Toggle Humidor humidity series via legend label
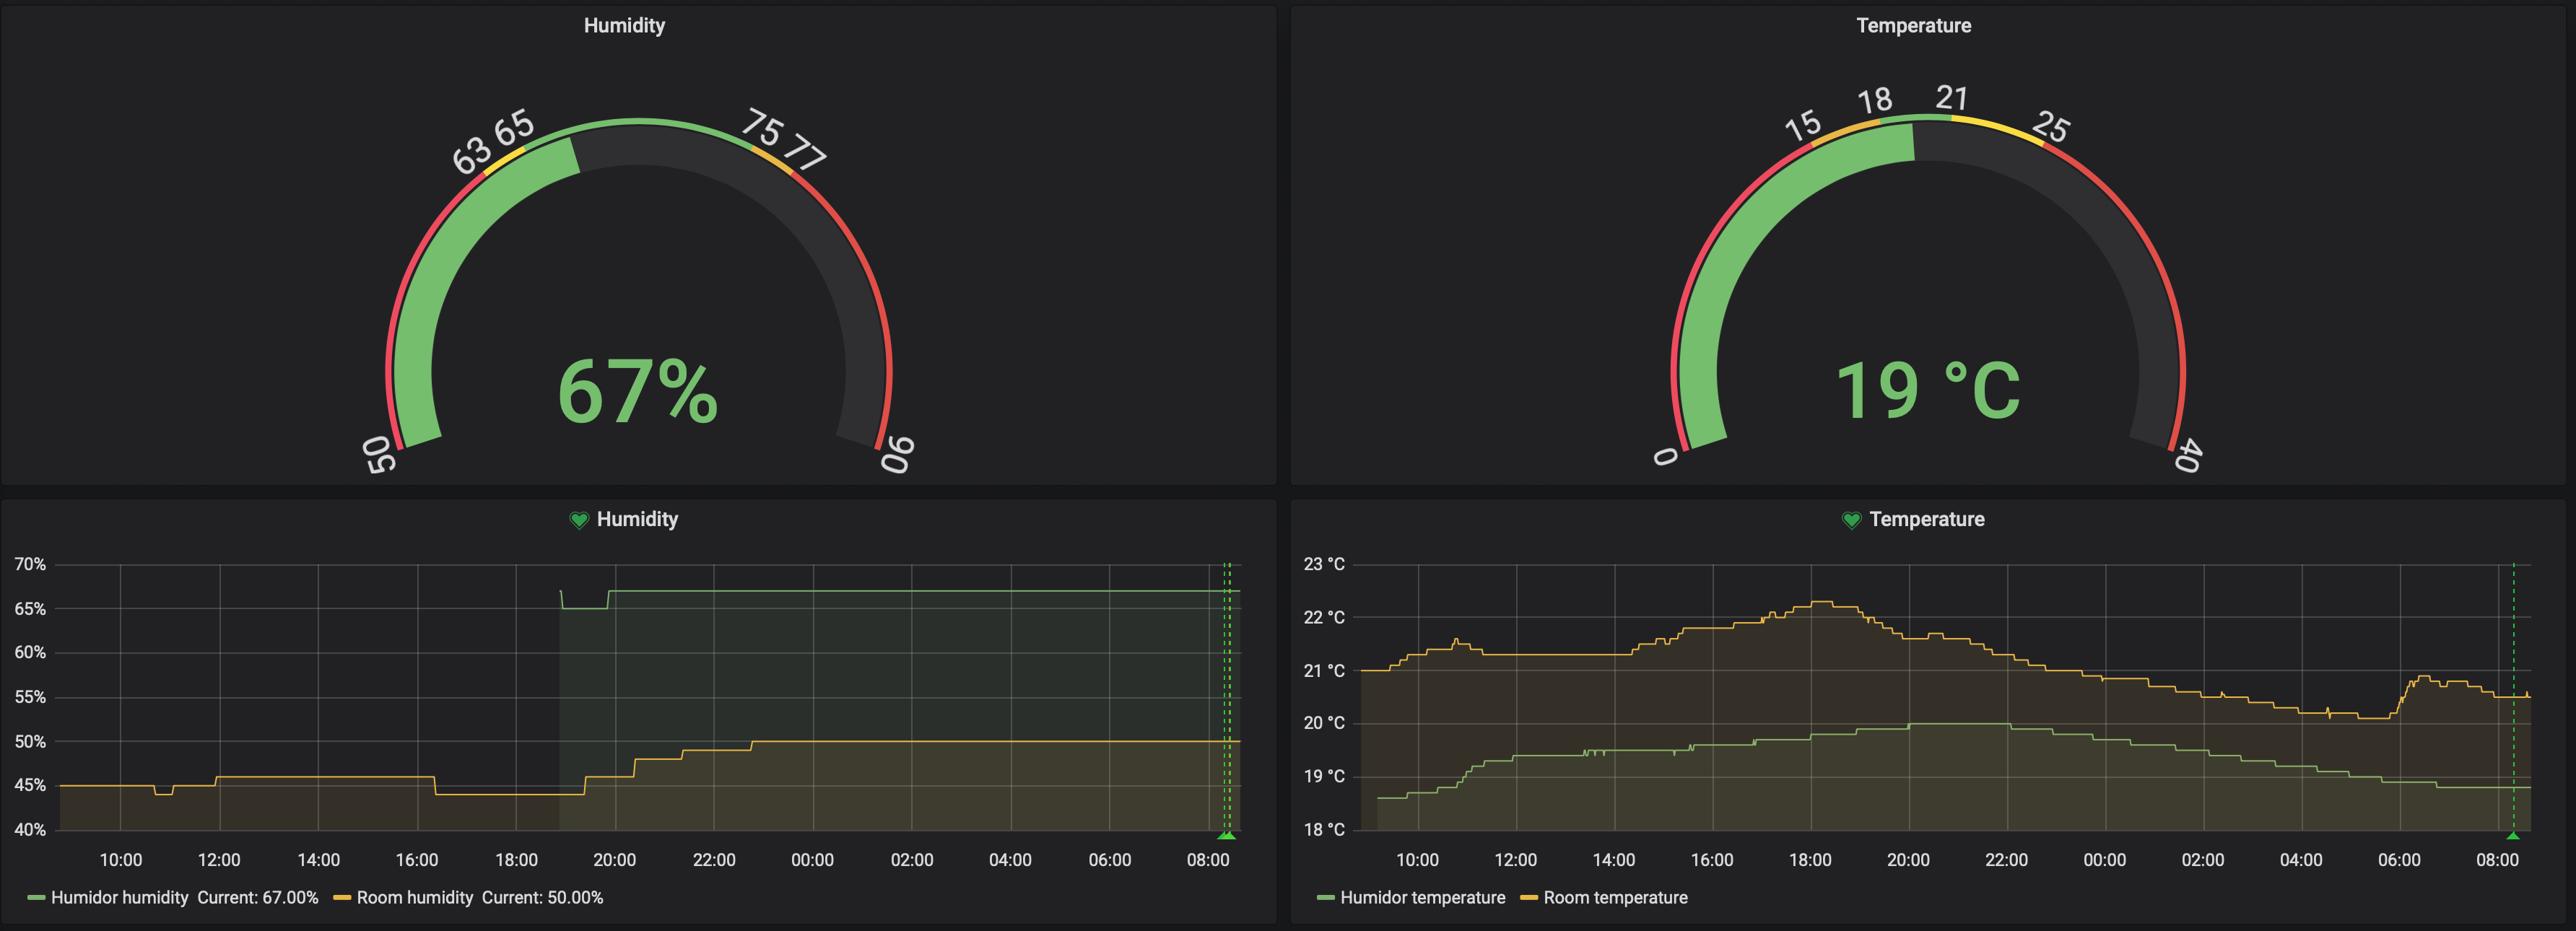Image resolution: width=2576 pixels, height=931 pixels. (x=119, y=898)
